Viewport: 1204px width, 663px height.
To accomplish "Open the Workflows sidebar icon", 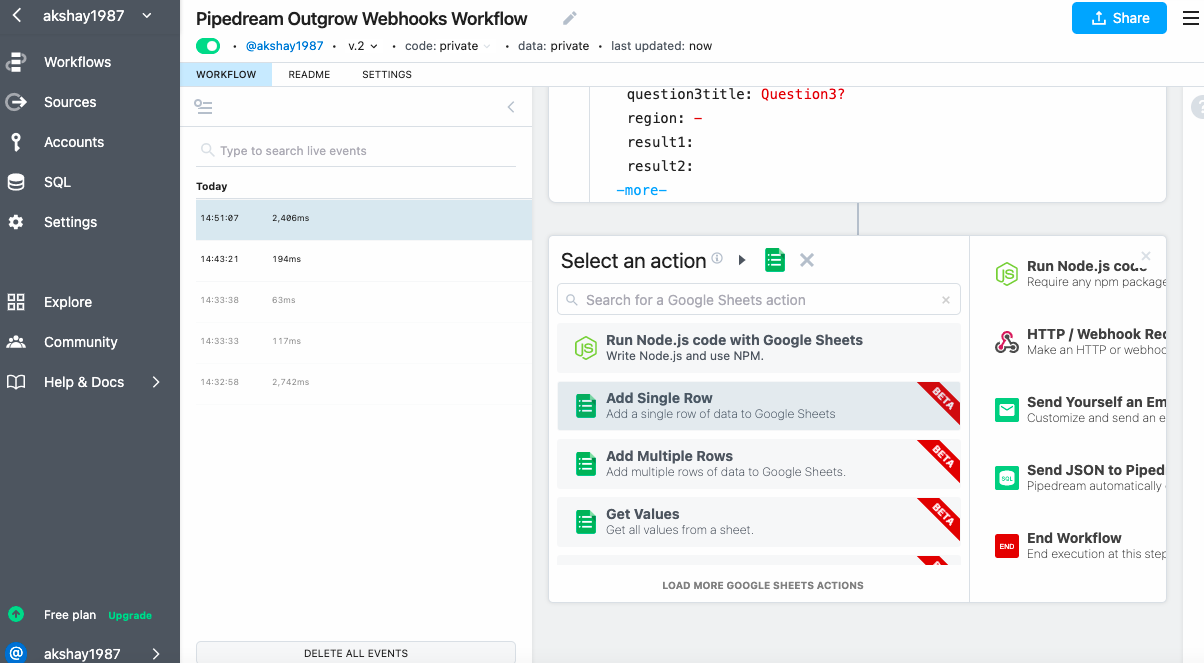I will coord(16,62).
